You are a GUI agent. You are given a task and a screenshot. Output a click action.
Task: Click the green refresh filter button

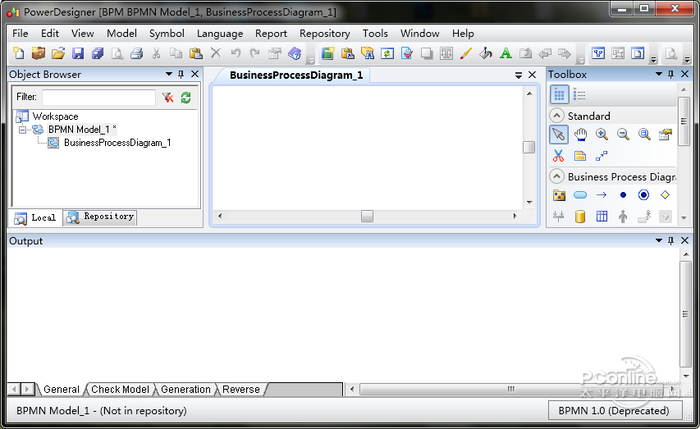point(186,97)
